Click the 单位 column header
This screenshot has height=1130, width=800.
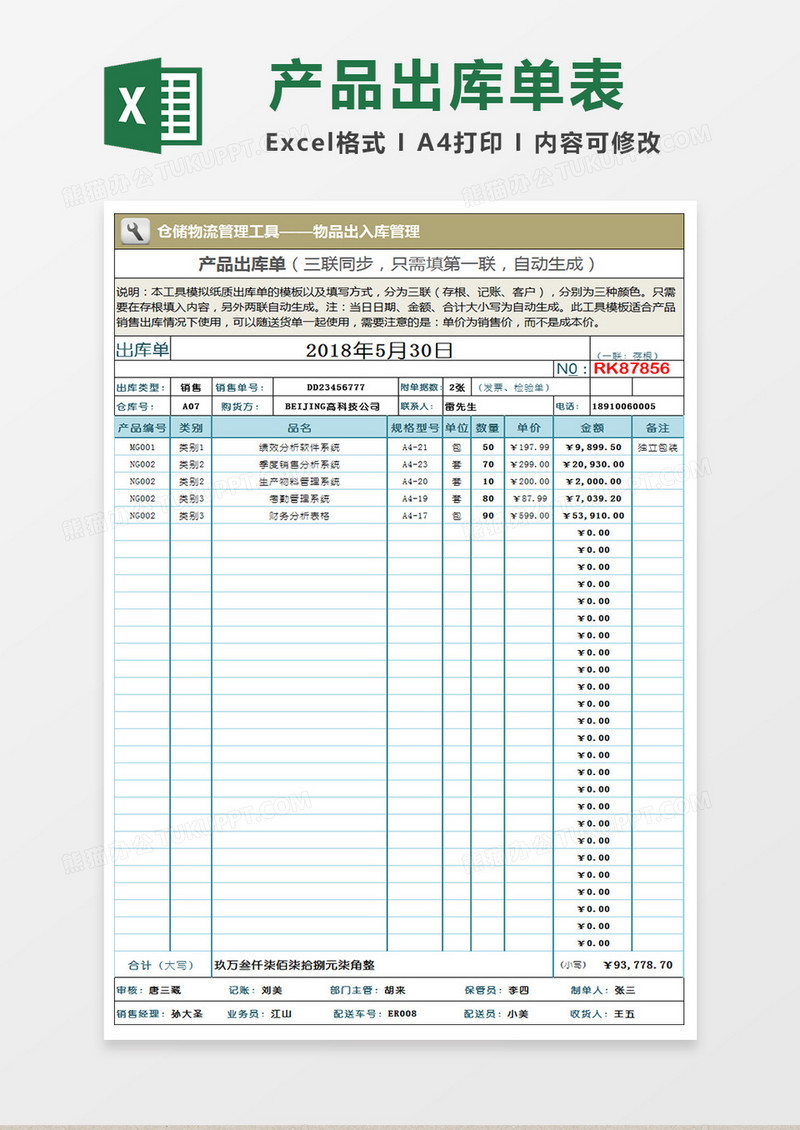tap(456, 427)
